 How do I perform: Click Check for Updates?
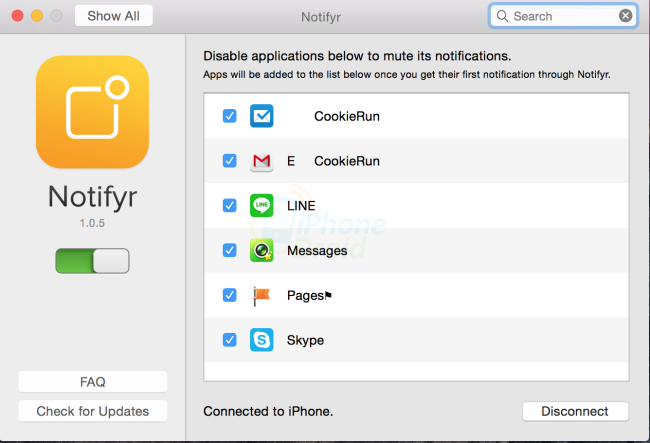(93, 411)
